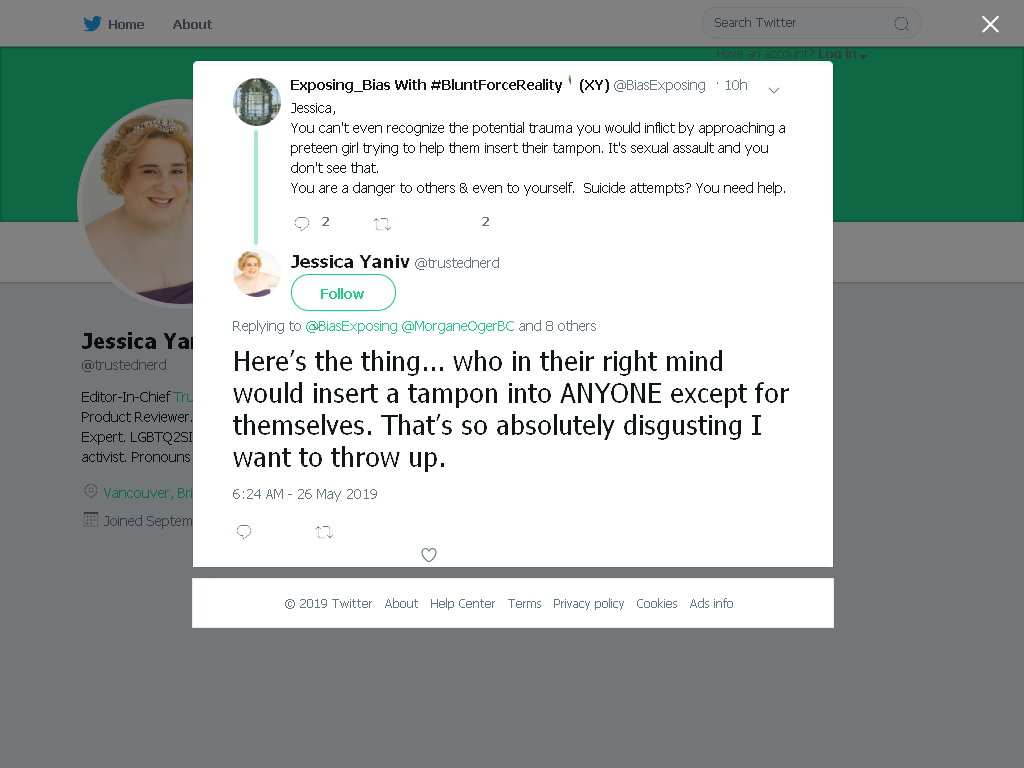1024x768 pixels.
Task: Open the @MorganeOgerBC mention link
Action: click(458, 326)
